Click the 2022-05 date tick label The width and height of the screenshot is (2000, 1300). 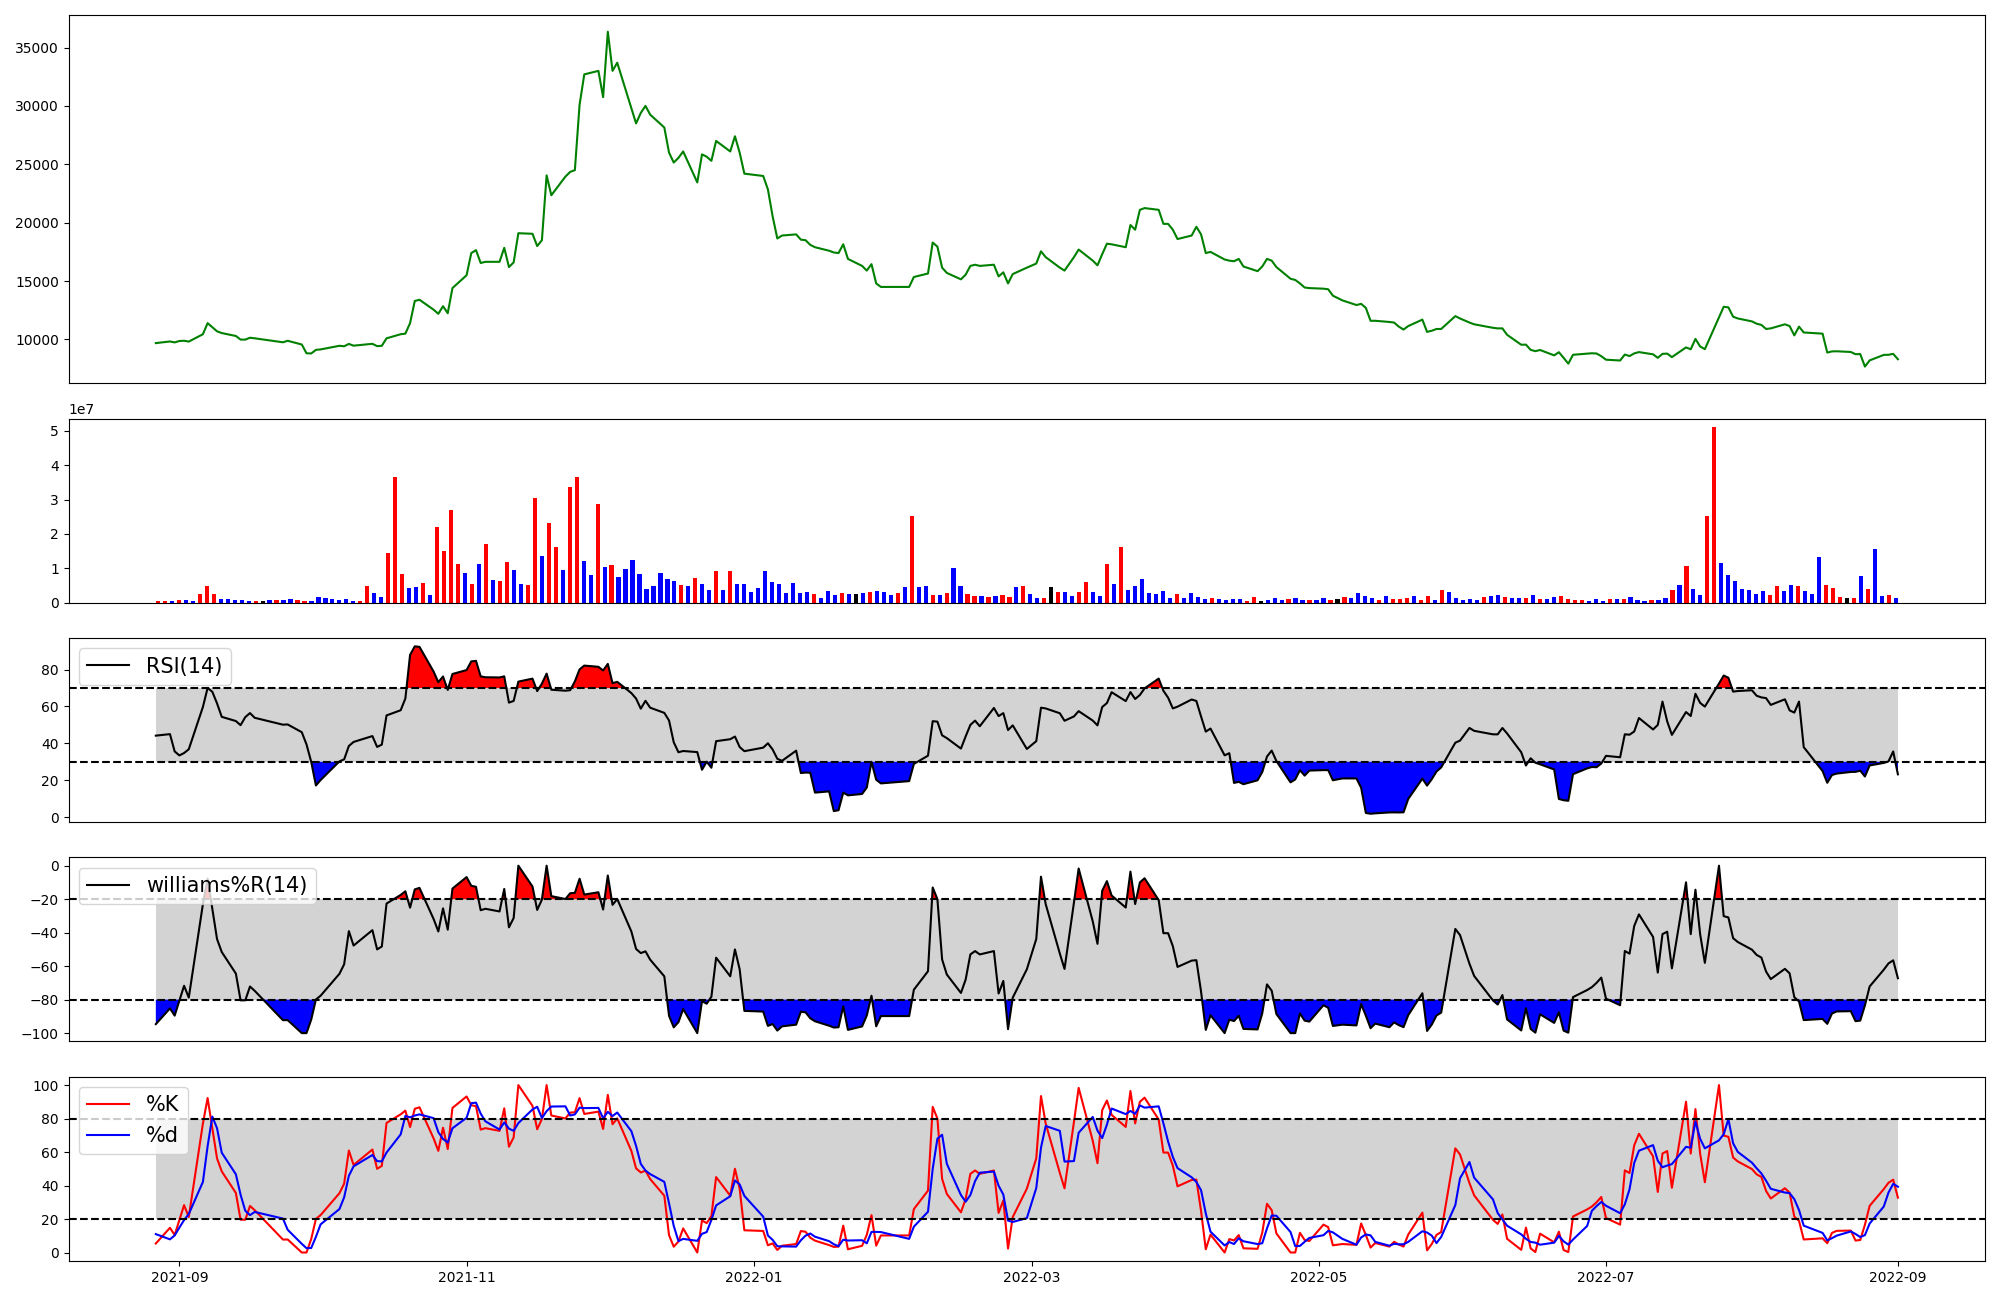[1318, 1277]
